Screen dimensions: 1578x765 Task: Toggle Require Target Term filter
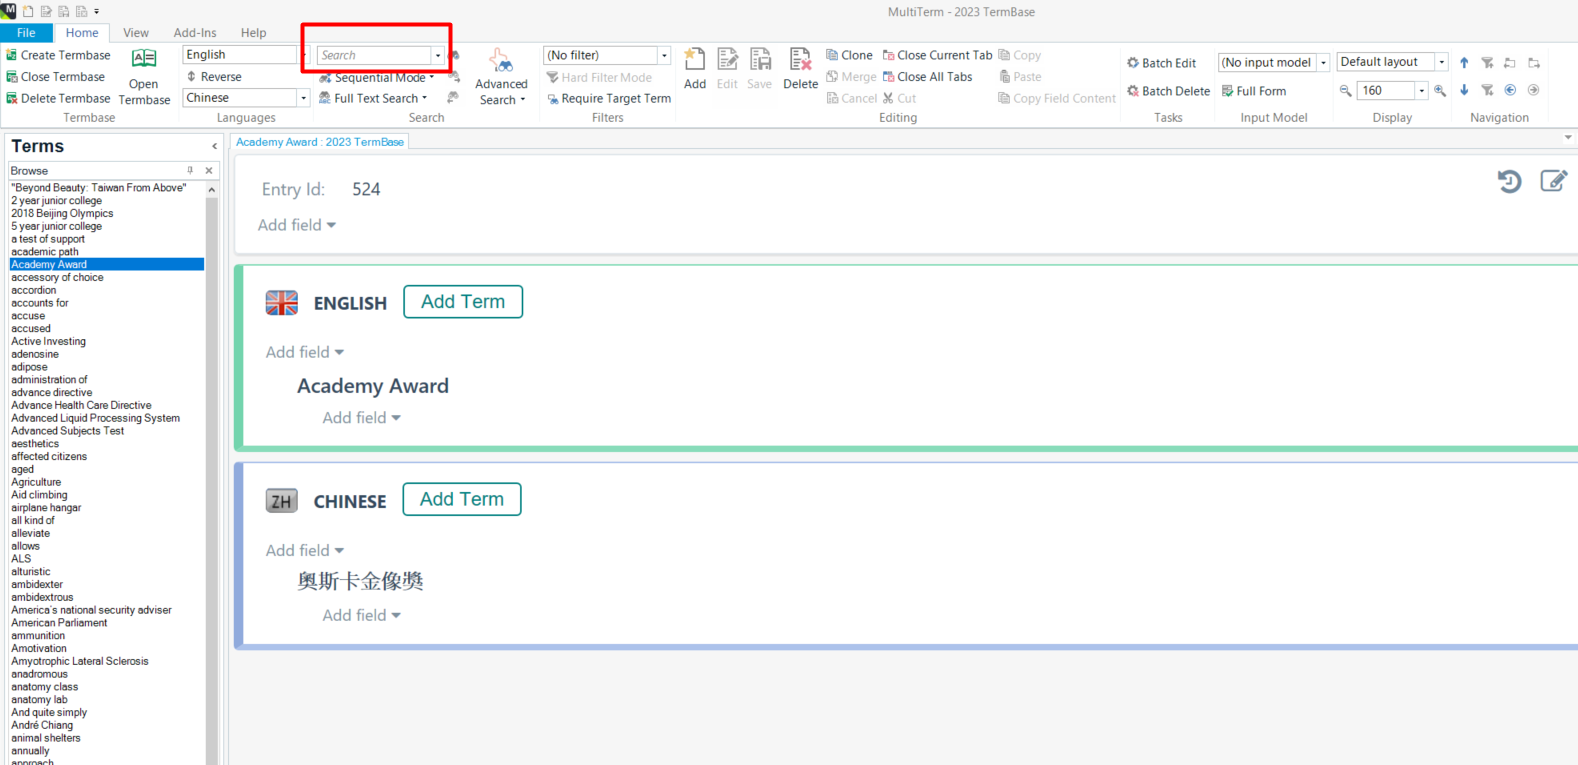[x=609, y=98]
